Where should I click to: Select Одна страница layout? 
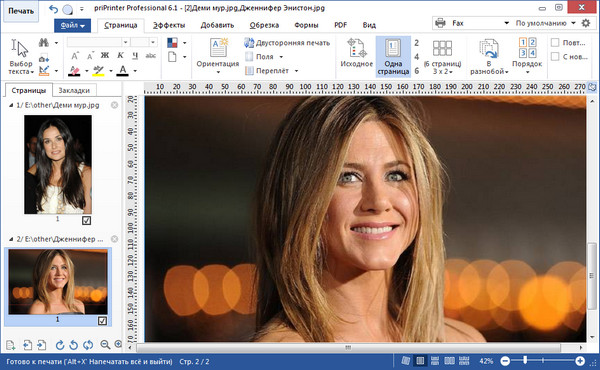click(x=393, y=57)
